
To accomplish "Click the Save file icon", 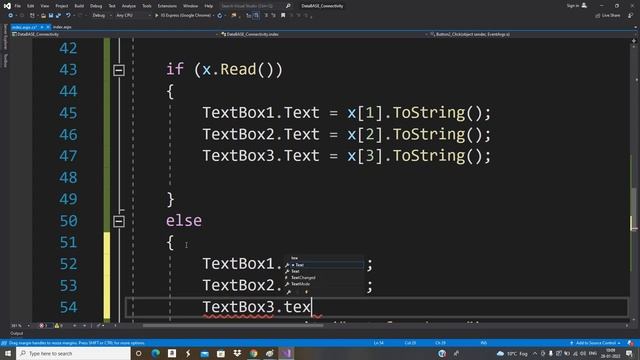I will point(51,16).
